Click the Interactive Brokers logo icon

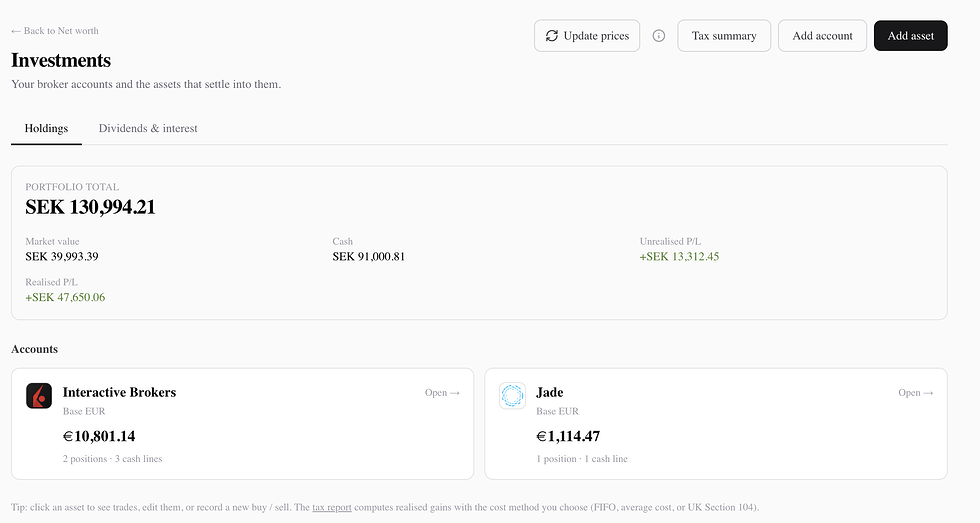point(39,396)
